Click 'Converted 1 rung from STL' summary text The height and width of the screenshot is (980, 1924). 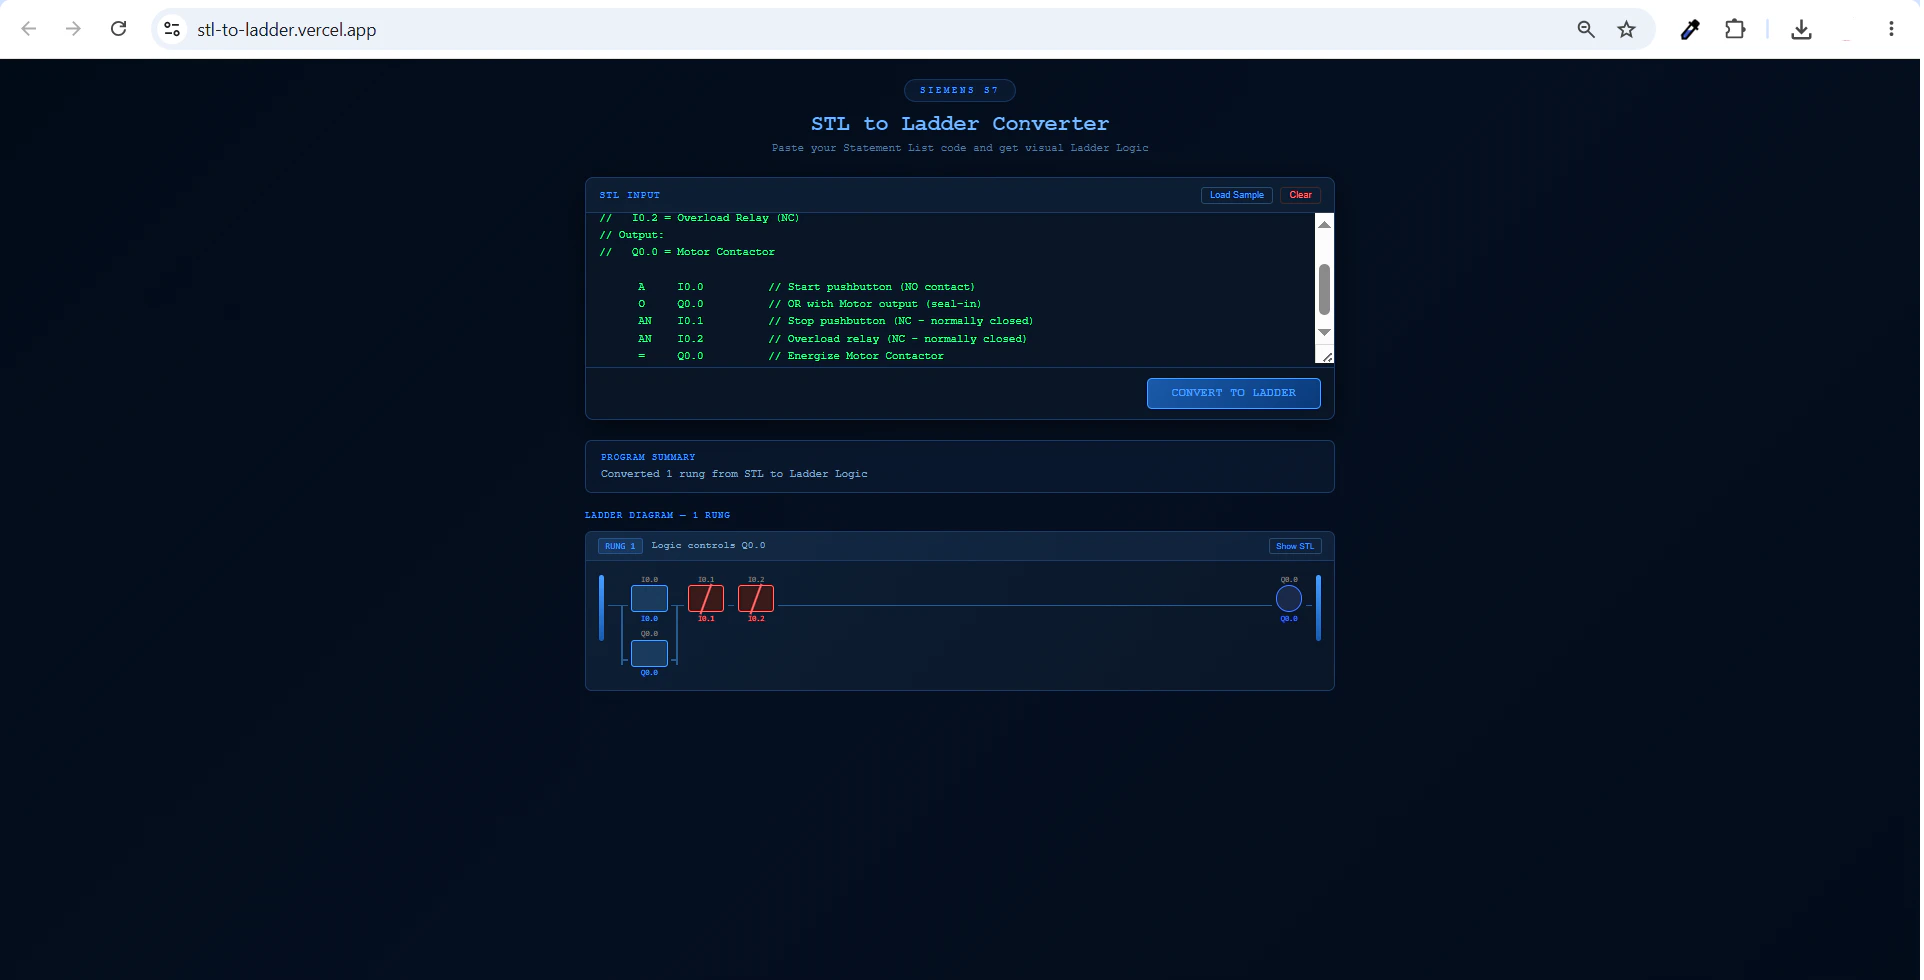click(x=734, y=474)
